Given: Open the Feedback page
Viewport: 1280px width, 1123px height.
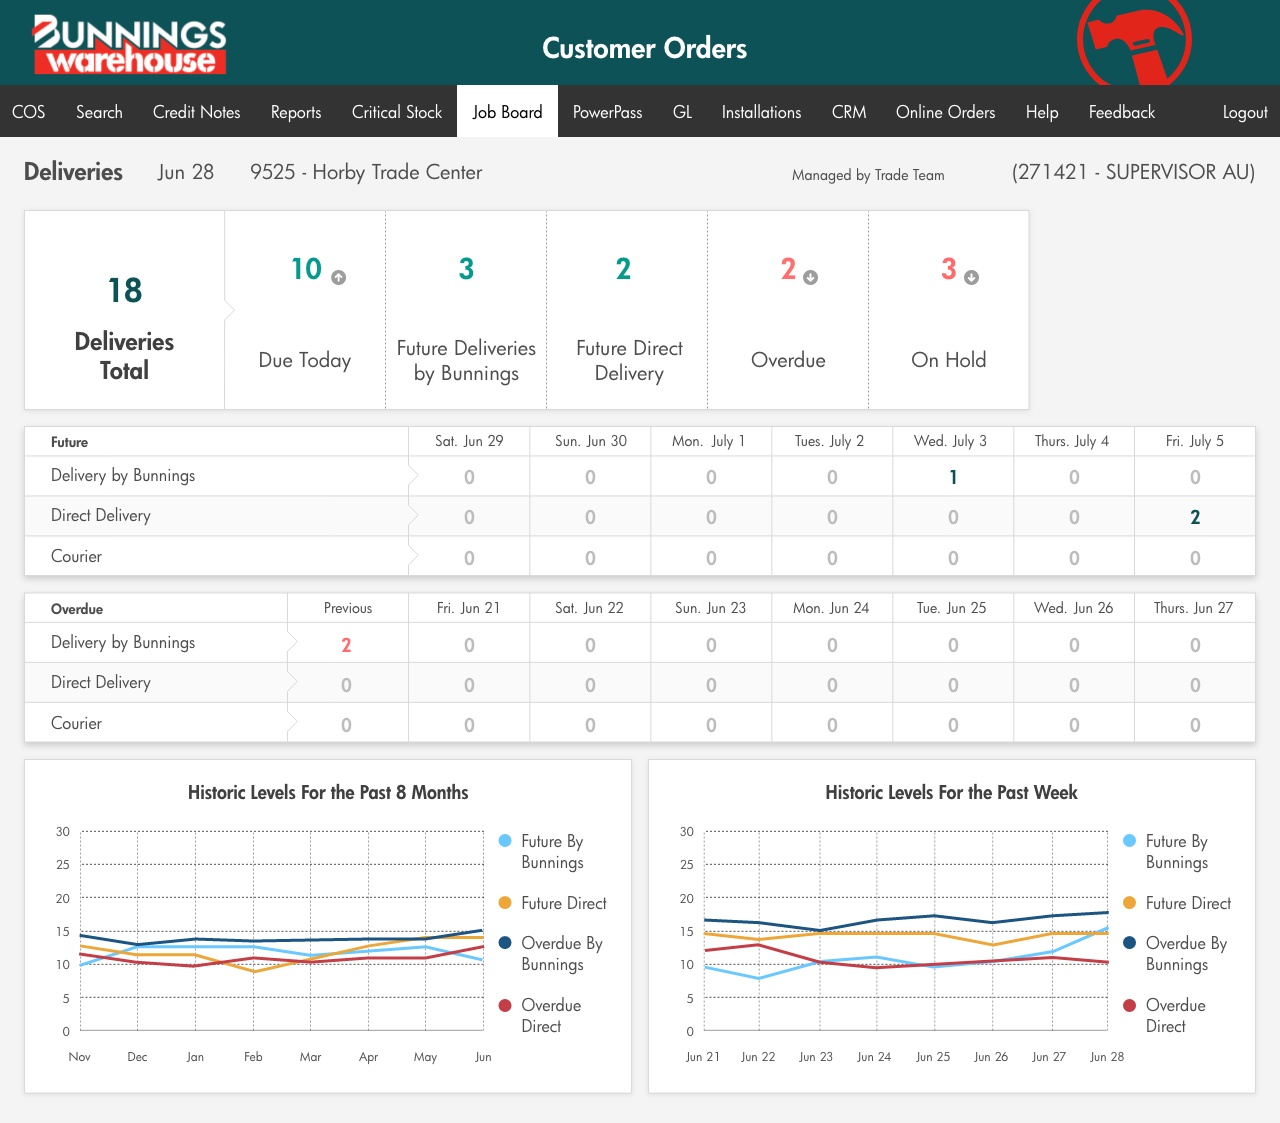Looking at the screenshot, I should click(x=1121, y=112).
